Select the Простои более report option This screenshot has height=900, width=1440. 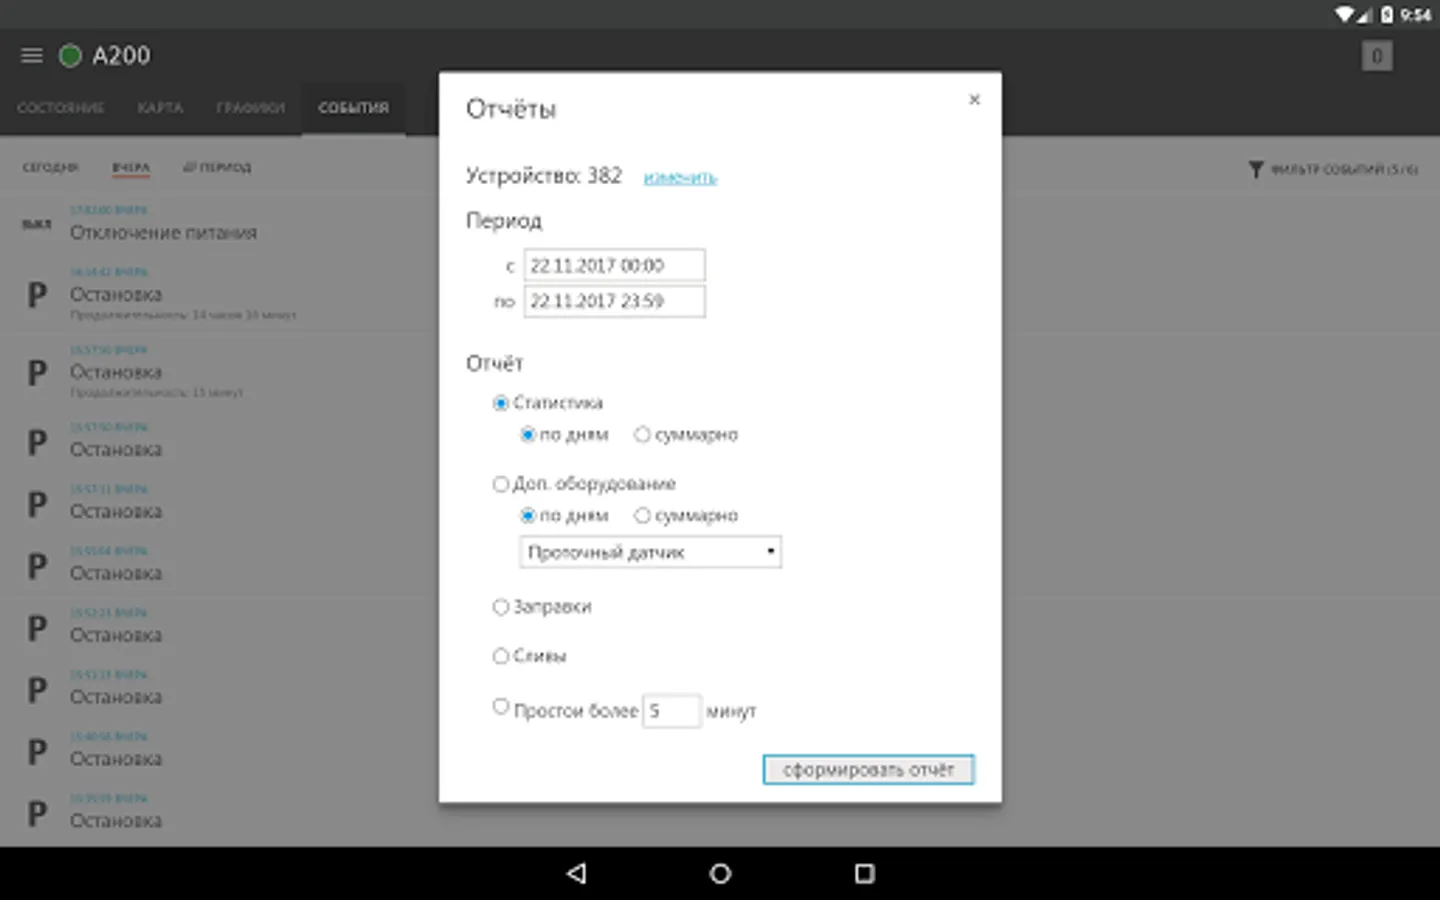point(501,706)
